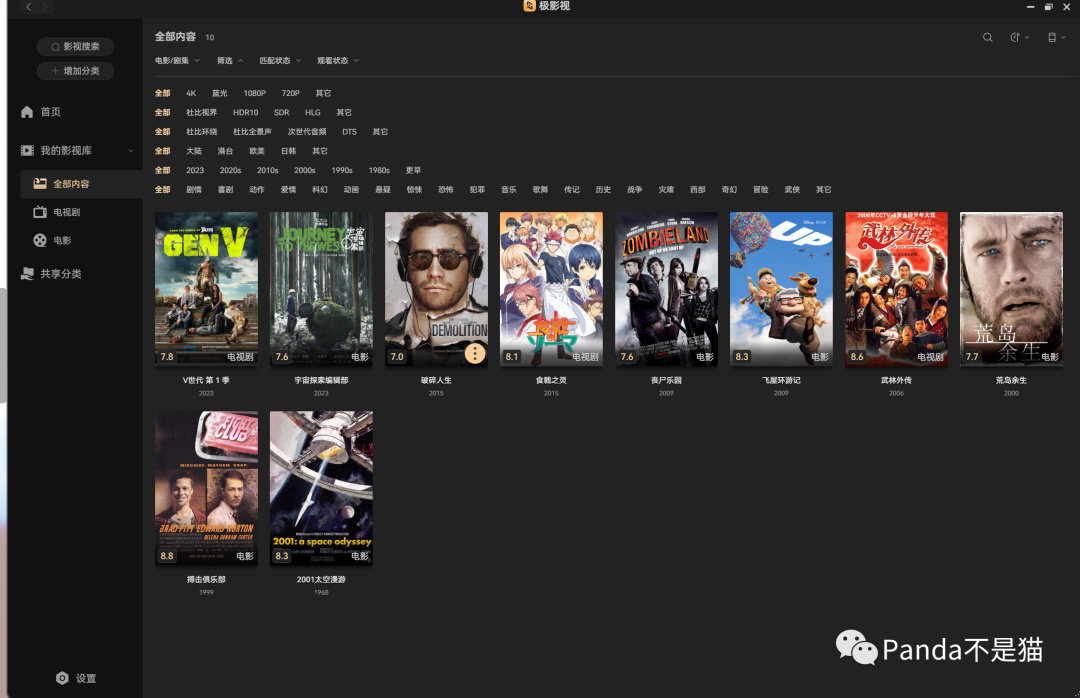The width and height of the screenshot is (1080, 698).
Task: Filter by 武侠 genre
Action: [x=792, y=189]
